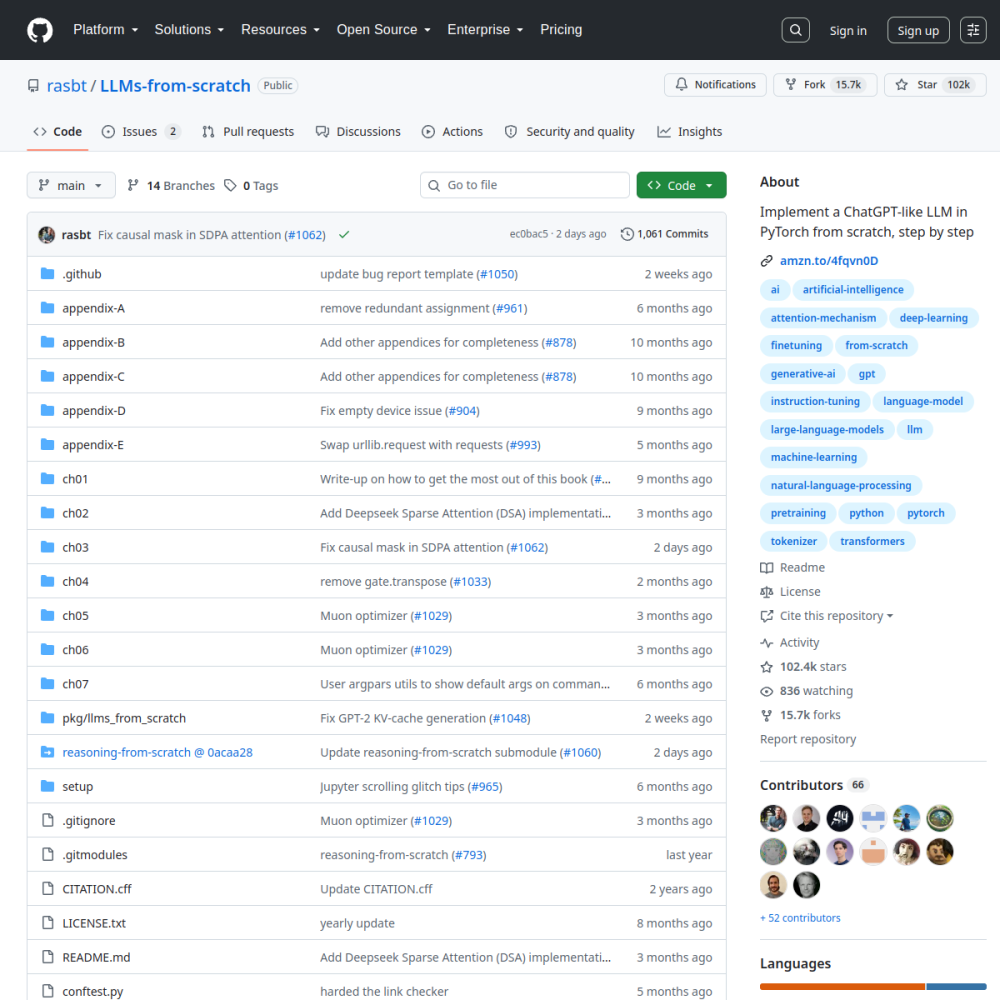This screenshot has height=1000, width=1000.
Task: Open commit hash ec0bac5
Action: (x=528, y=234)
